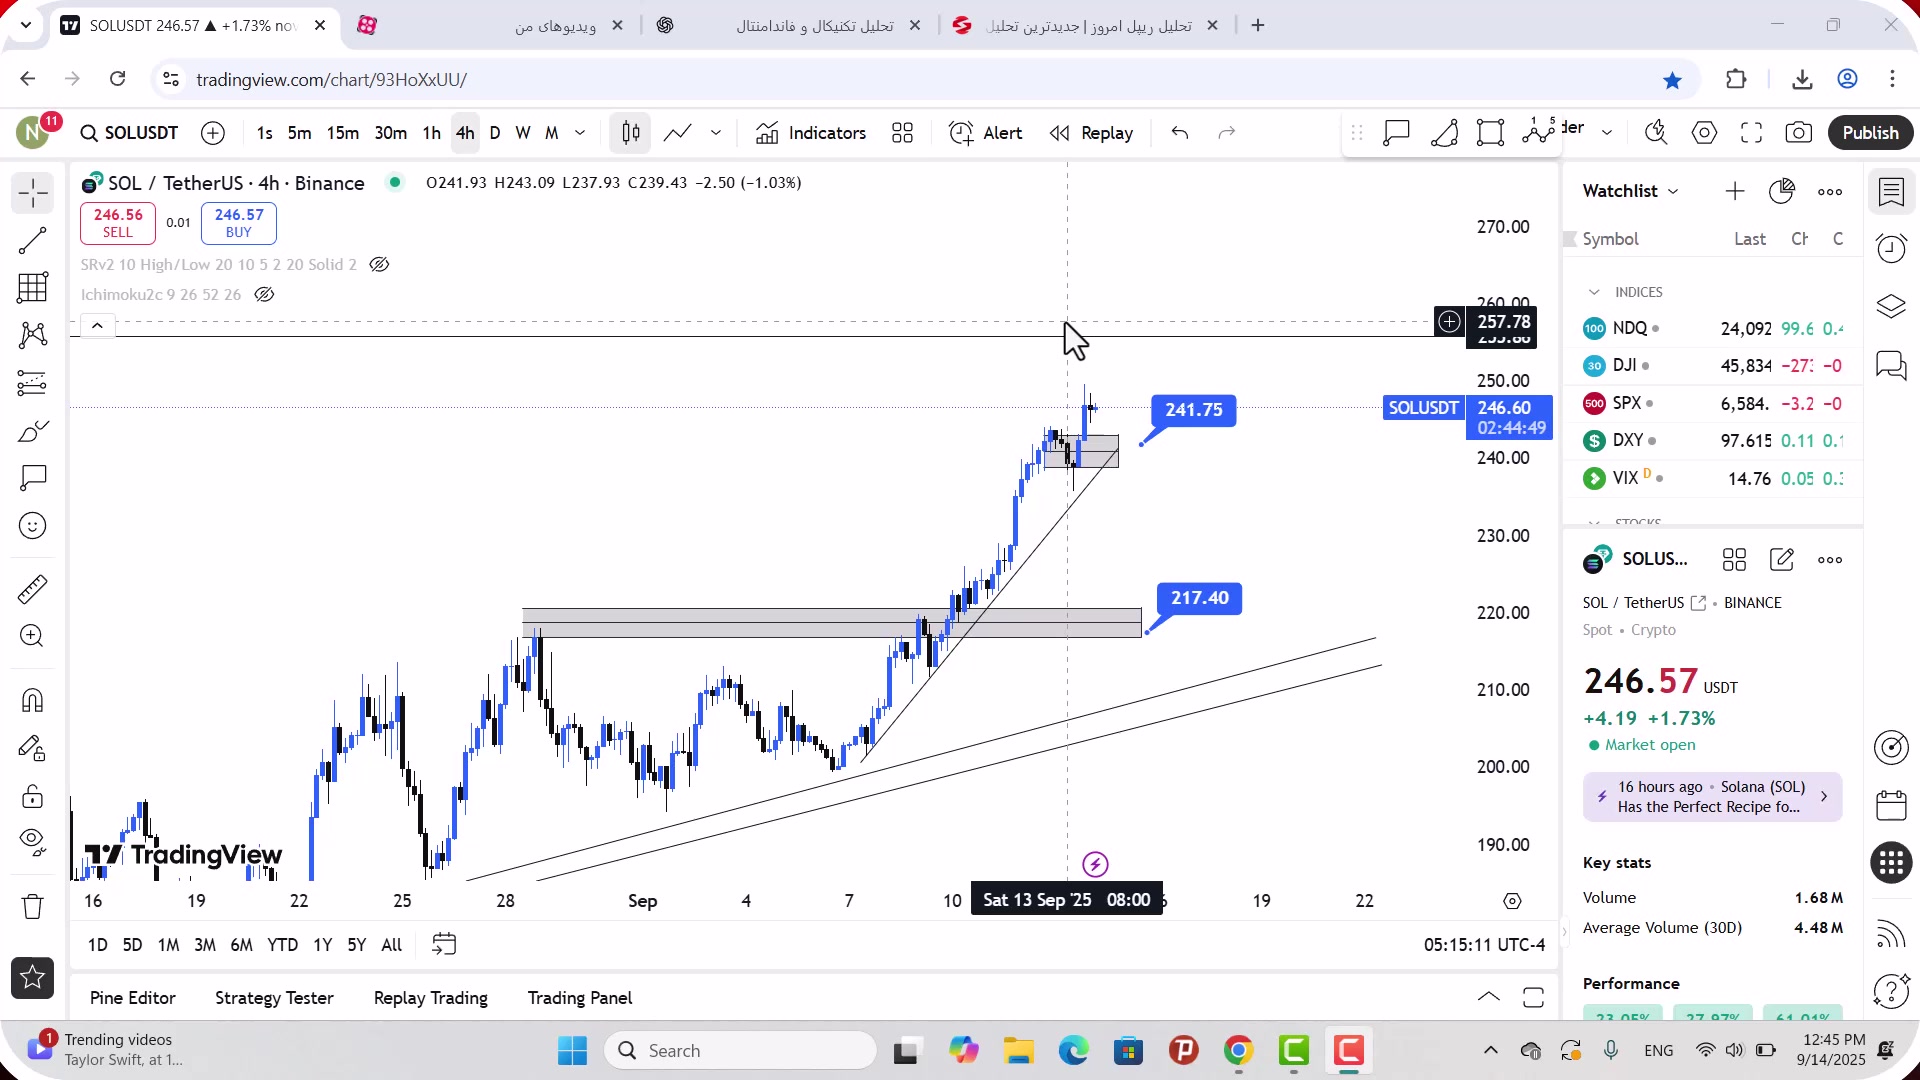Viewport: 1920px width, 1080px height.
Task: Open object tree layers icon
Action: click(x=1891, y=306)
